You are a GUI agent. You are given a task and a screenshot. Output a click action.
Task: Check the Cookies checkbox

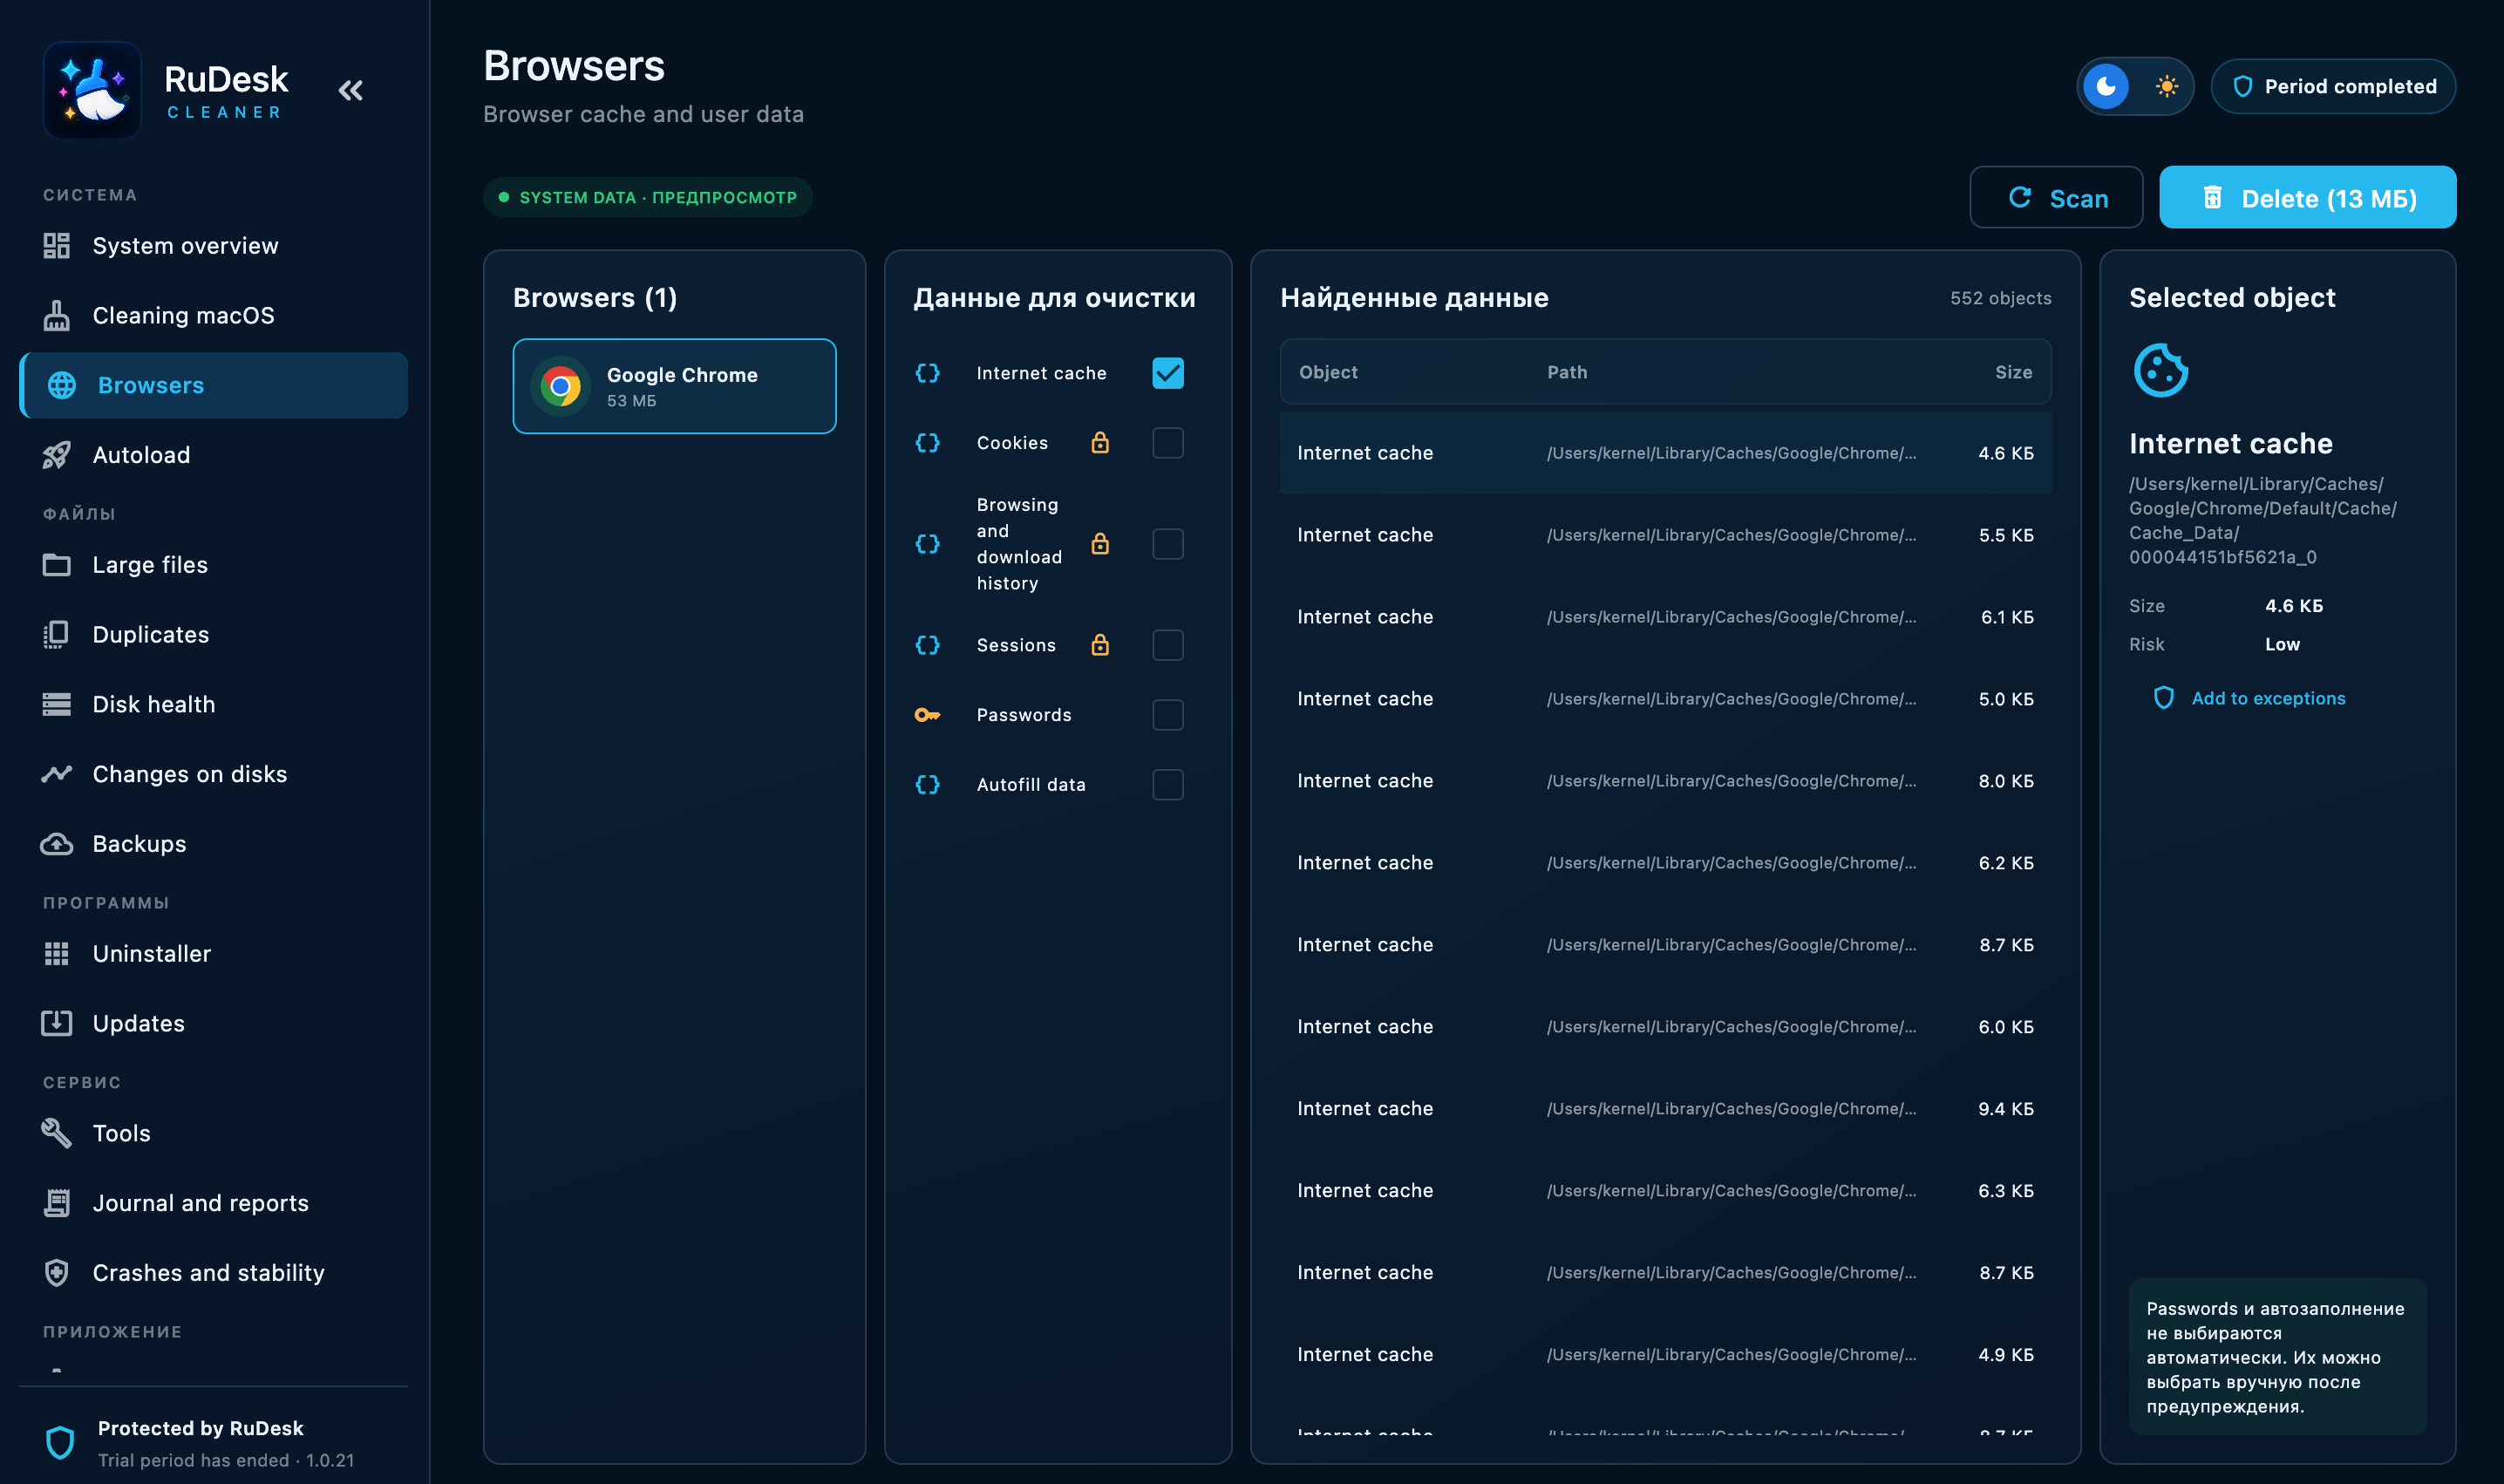click(x=1168, y=443)
